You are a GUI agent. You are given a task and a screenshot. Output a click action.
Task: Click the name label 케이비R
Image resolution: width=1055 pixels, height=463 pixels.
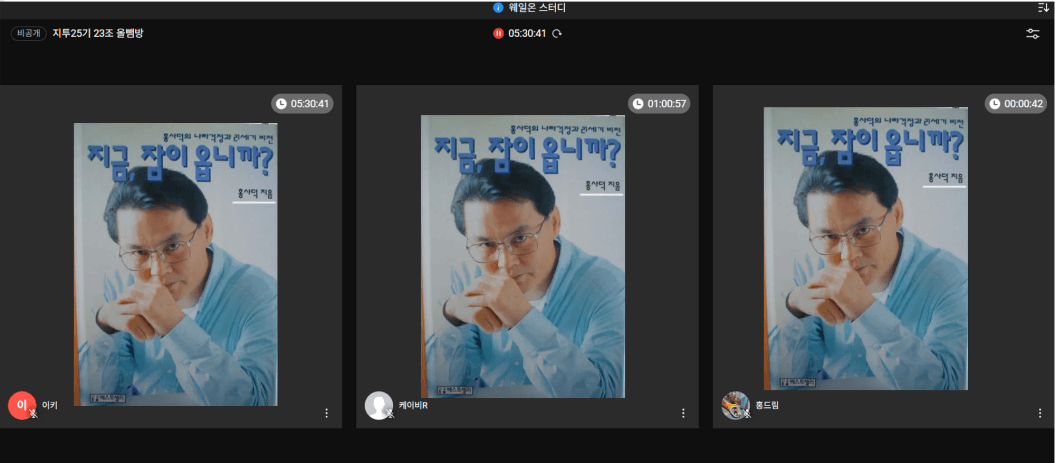tap(413, 405)
